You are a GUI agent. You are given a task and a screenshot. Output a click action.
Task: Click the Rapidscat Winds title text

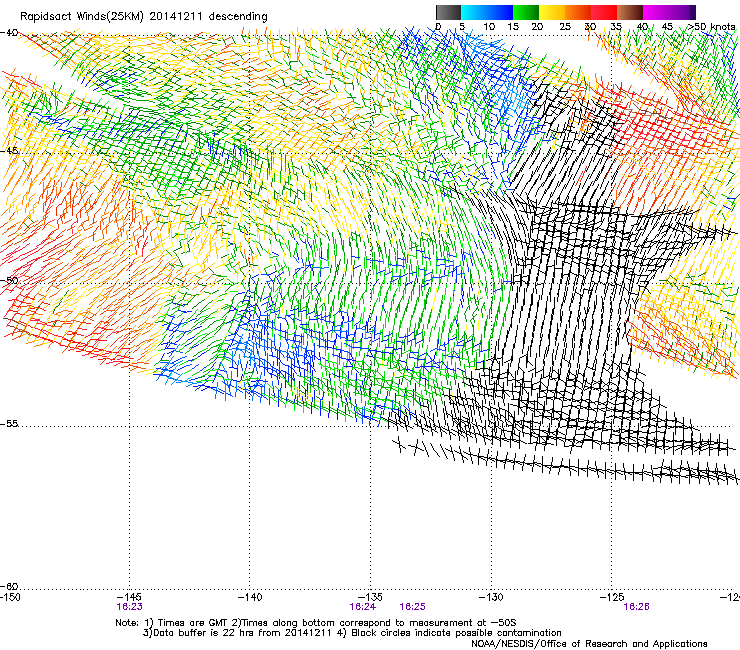pos(143,17)
